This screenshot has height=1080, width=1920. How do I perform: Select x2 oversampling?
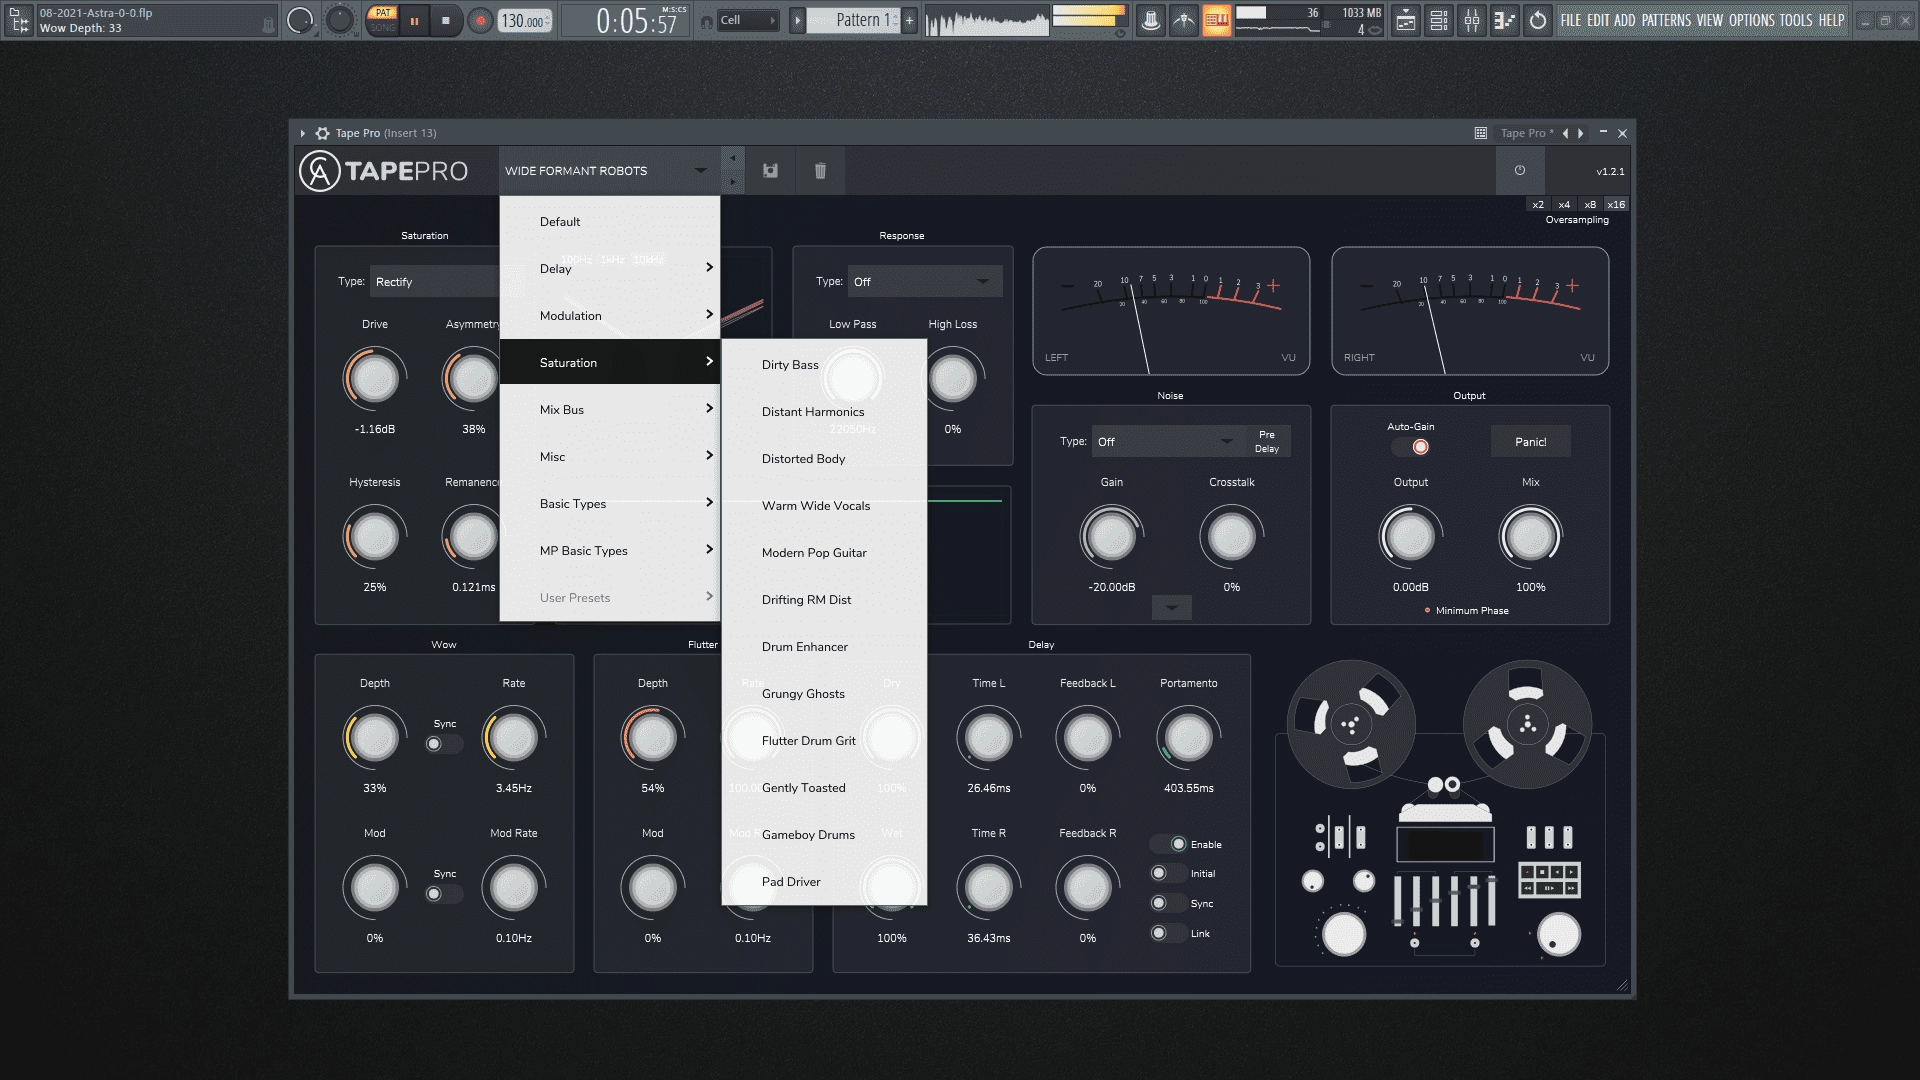coord(1538,204)
